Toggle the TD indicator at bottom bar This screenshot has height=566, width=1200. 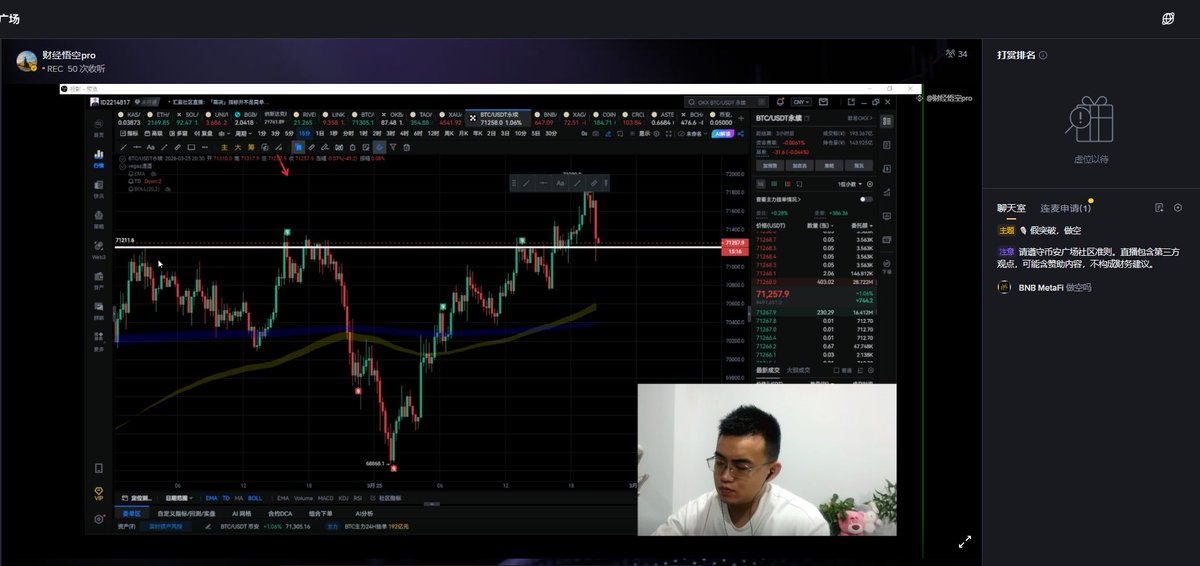coord(226,498)
